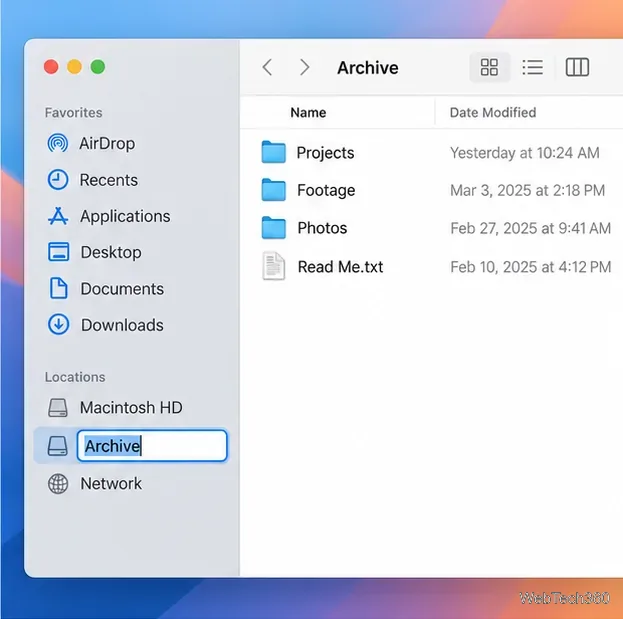The width and height of the screenshot is (623, 619).
Task: Switch to icon grid view
Action: tap(489, 67)
